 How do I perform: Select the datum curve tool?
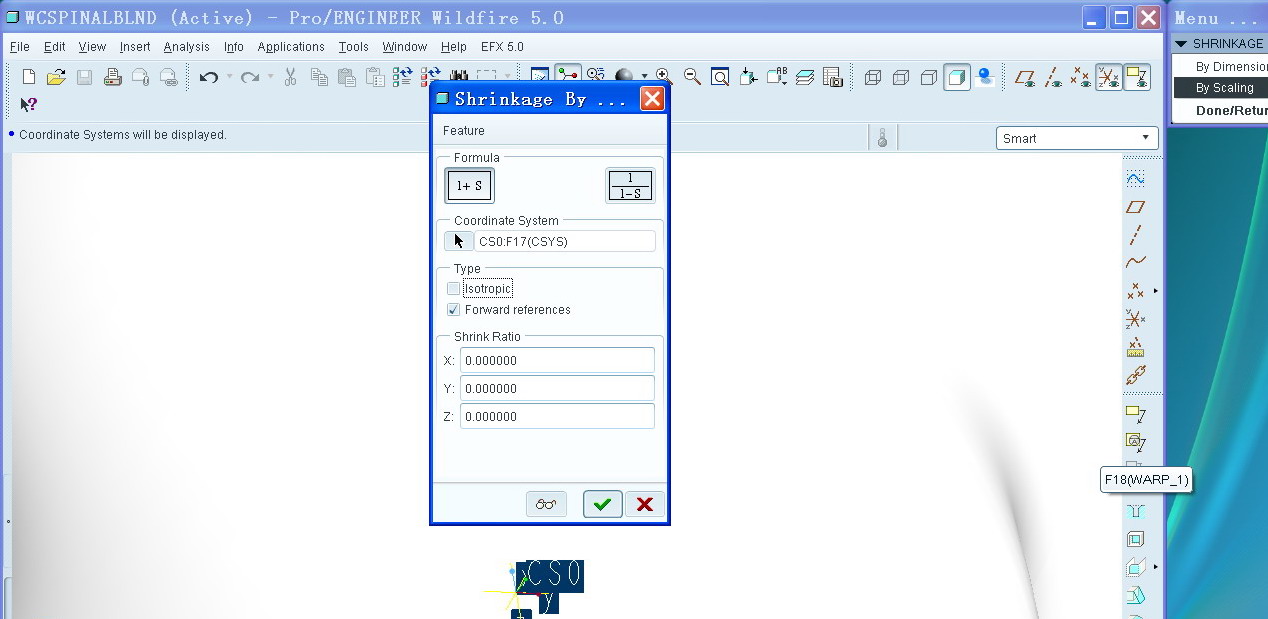(x=1135, y=262)
